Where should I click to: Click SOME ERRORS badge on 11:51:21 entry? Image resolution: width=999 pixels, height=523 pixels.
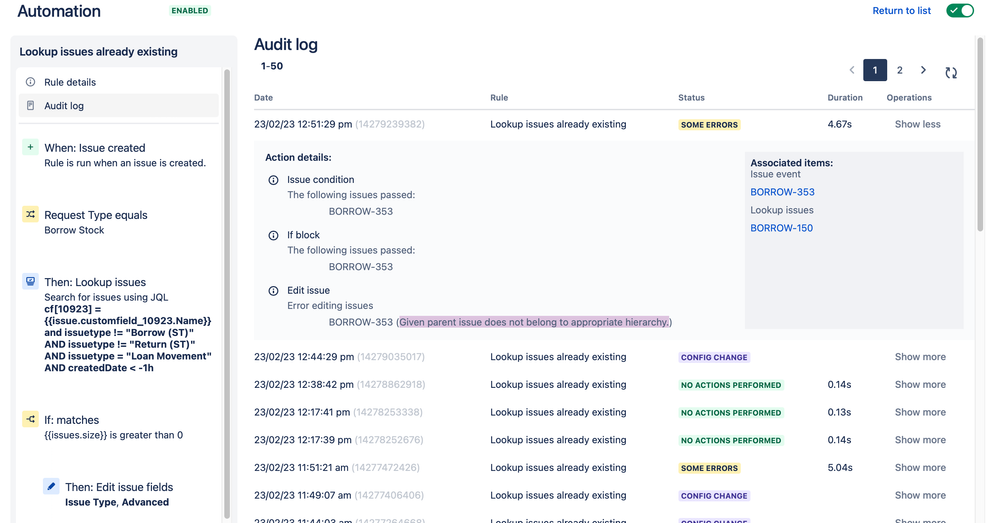[709, 468]
